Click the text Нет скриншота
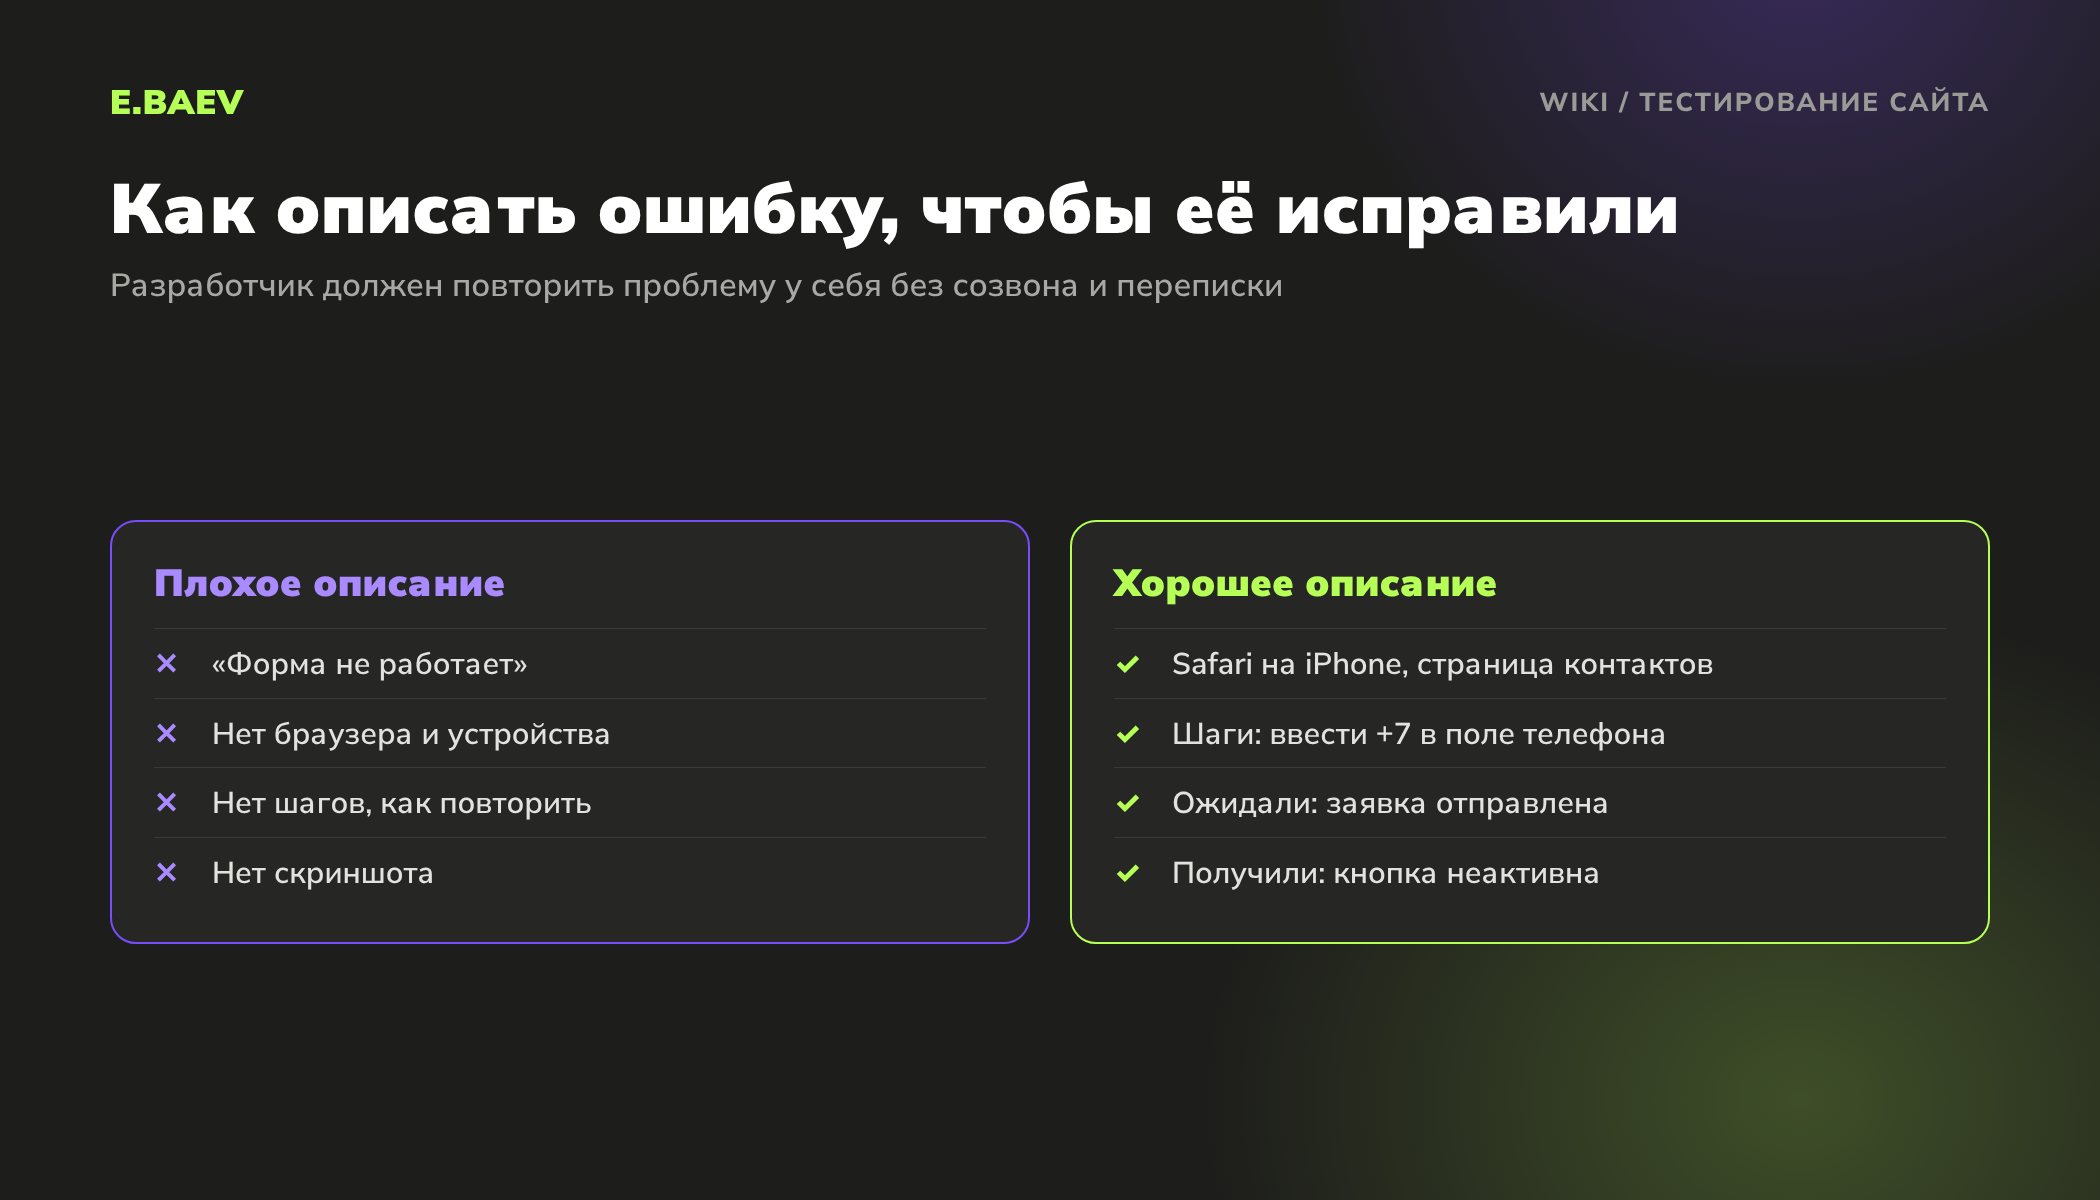Screen dimensions: 2100x1200 (323, 873)
